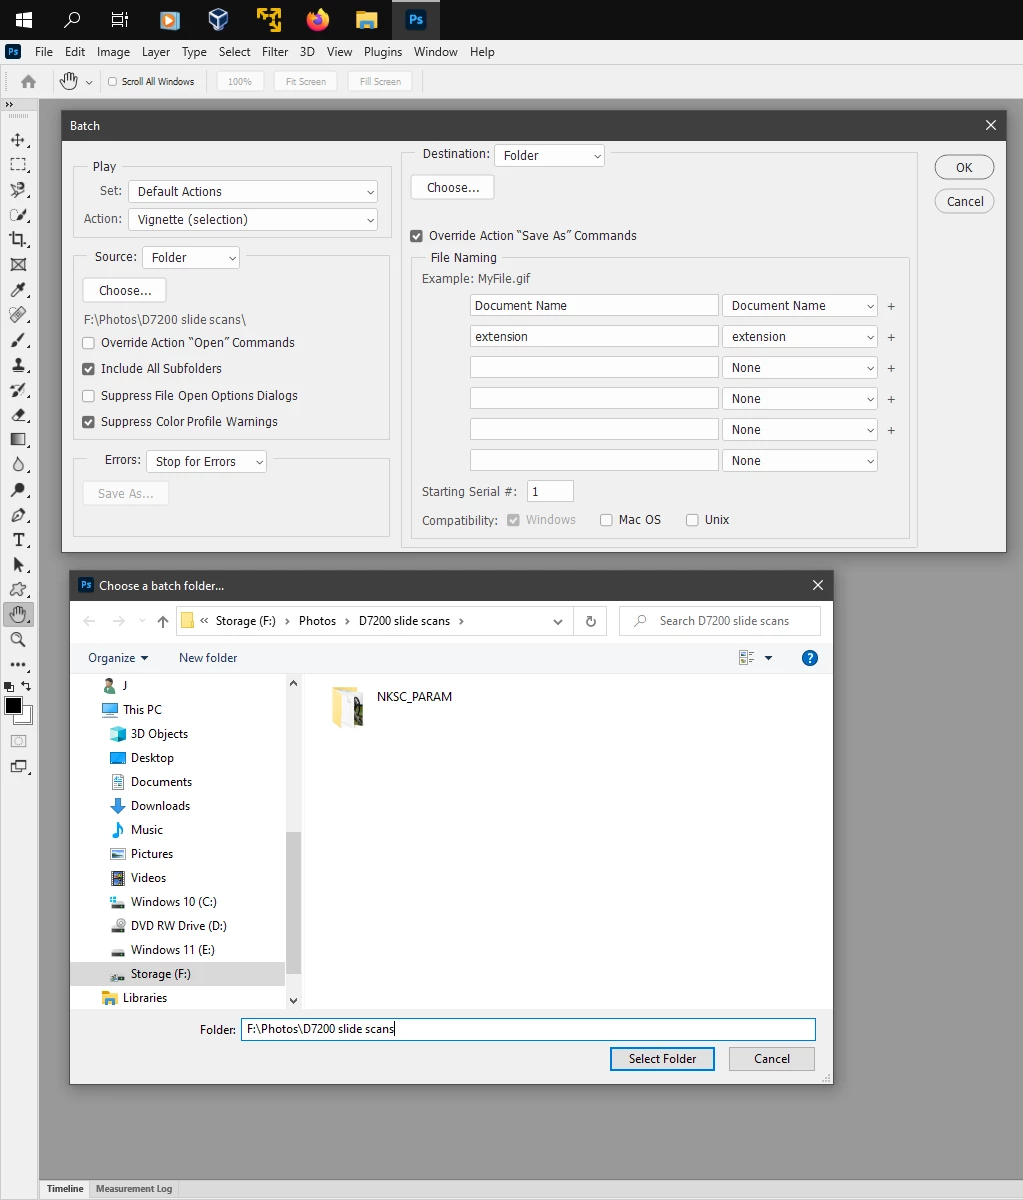Viewport: 1023px width, 1200px height.
Task: Click Choose button under Source
Action: point(125,291)
